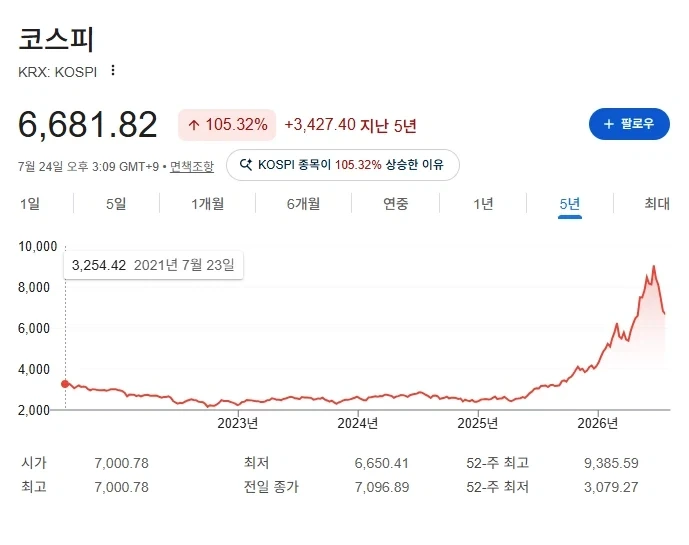Screen dimensions: 689x545
Task: Show the 최대 chart range
Action: tap(657, 203)
